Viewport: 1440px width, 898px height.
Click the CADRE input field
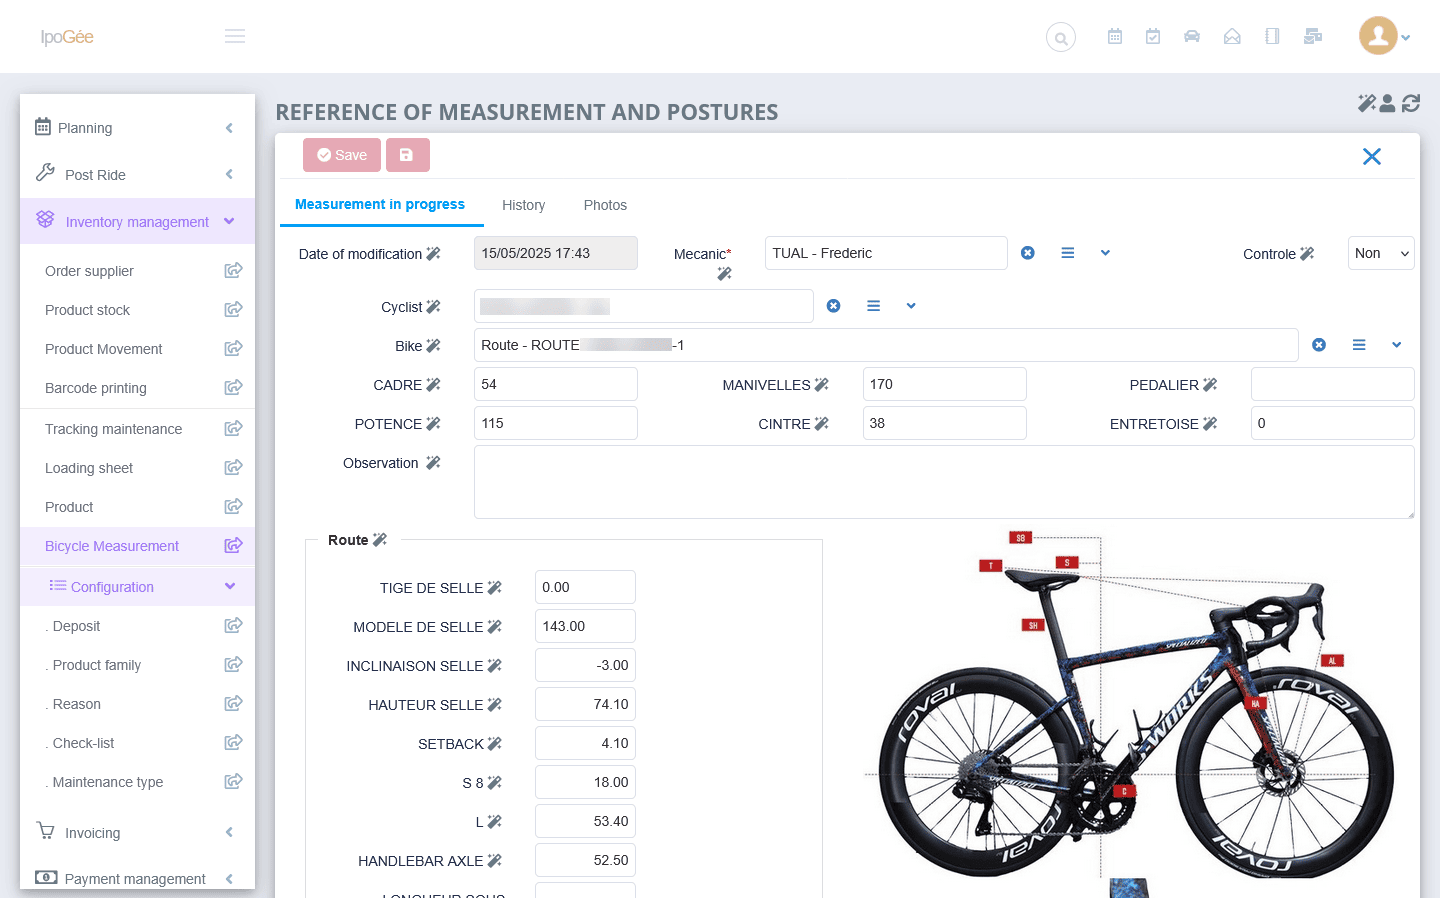555,384
